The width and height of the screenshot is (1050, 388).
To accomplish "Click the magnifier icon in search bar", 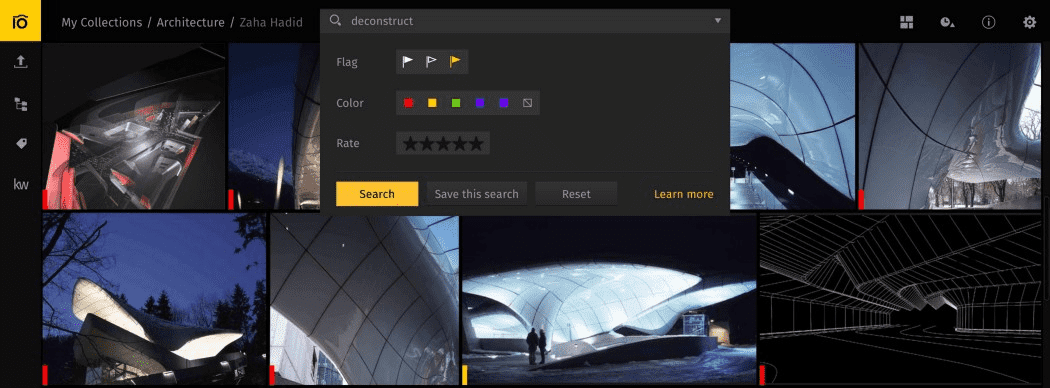I will click(x=335, y=21).
